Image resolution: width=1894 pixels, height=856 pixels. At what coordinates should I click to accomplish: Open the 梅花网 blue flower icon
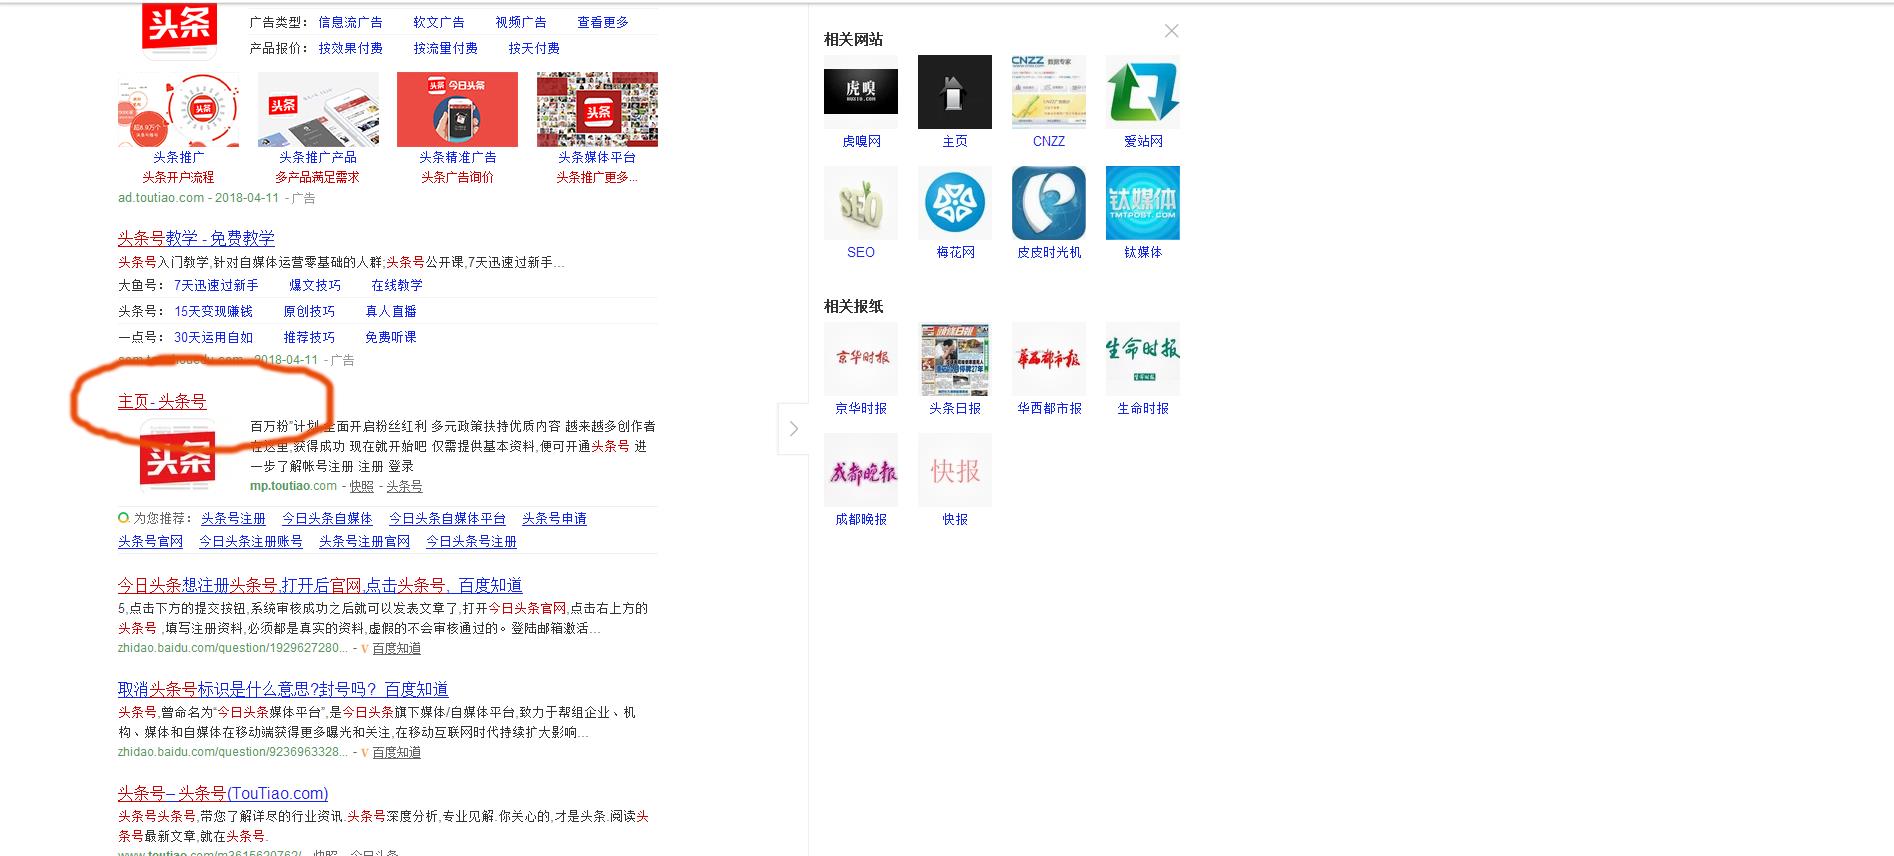[954, 203]
